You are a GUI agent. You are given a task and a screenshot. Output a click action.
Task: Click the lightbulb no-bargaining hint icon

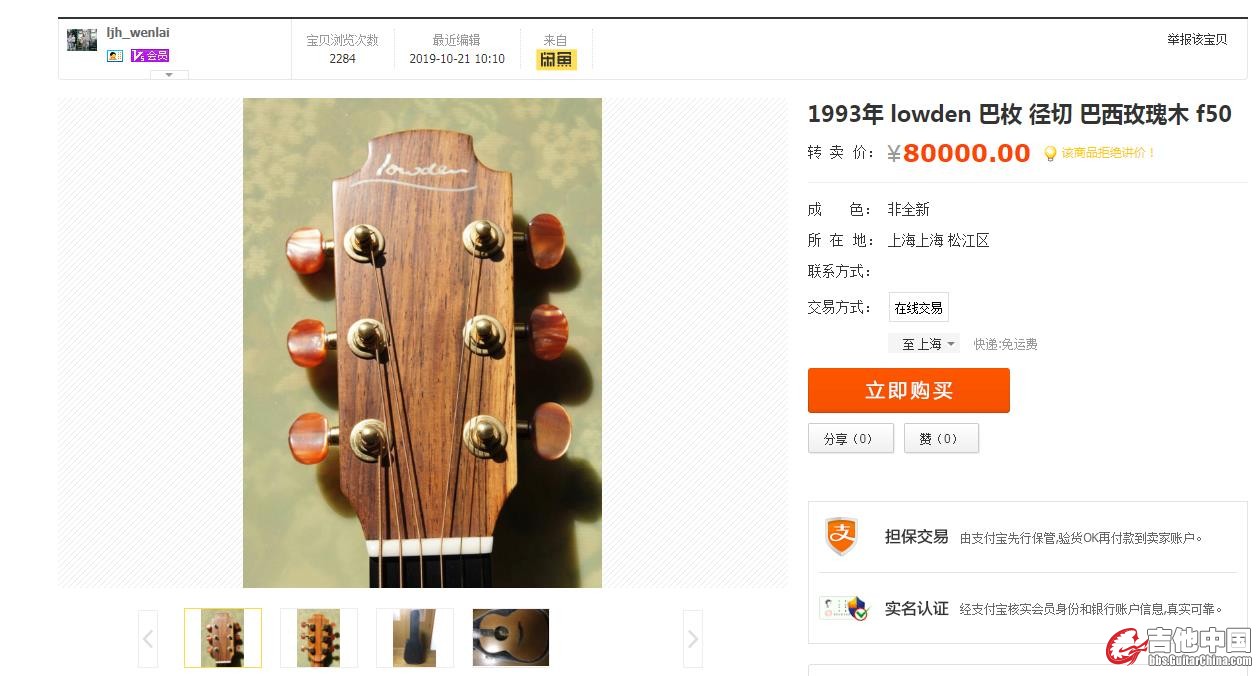pyautogui.click(x=1050, y=154)
